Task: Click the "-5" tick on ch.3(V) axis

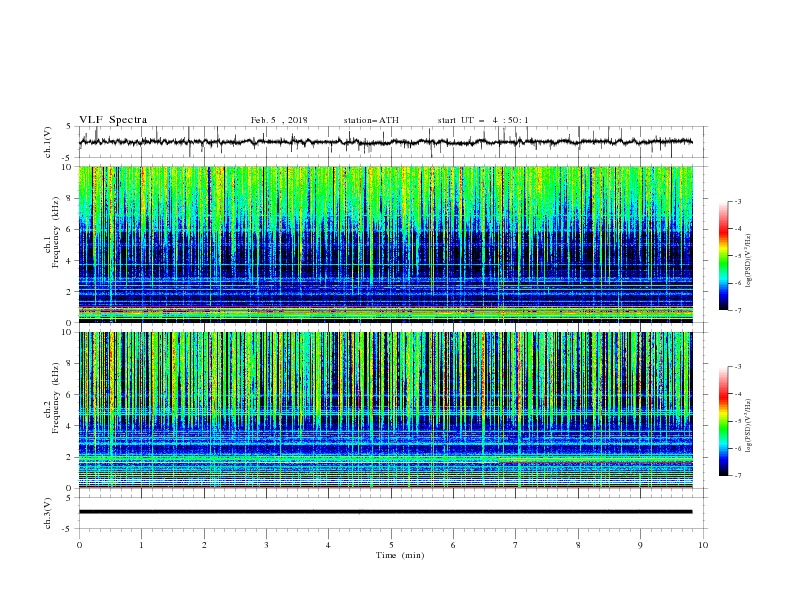Action: click(68, 529)
